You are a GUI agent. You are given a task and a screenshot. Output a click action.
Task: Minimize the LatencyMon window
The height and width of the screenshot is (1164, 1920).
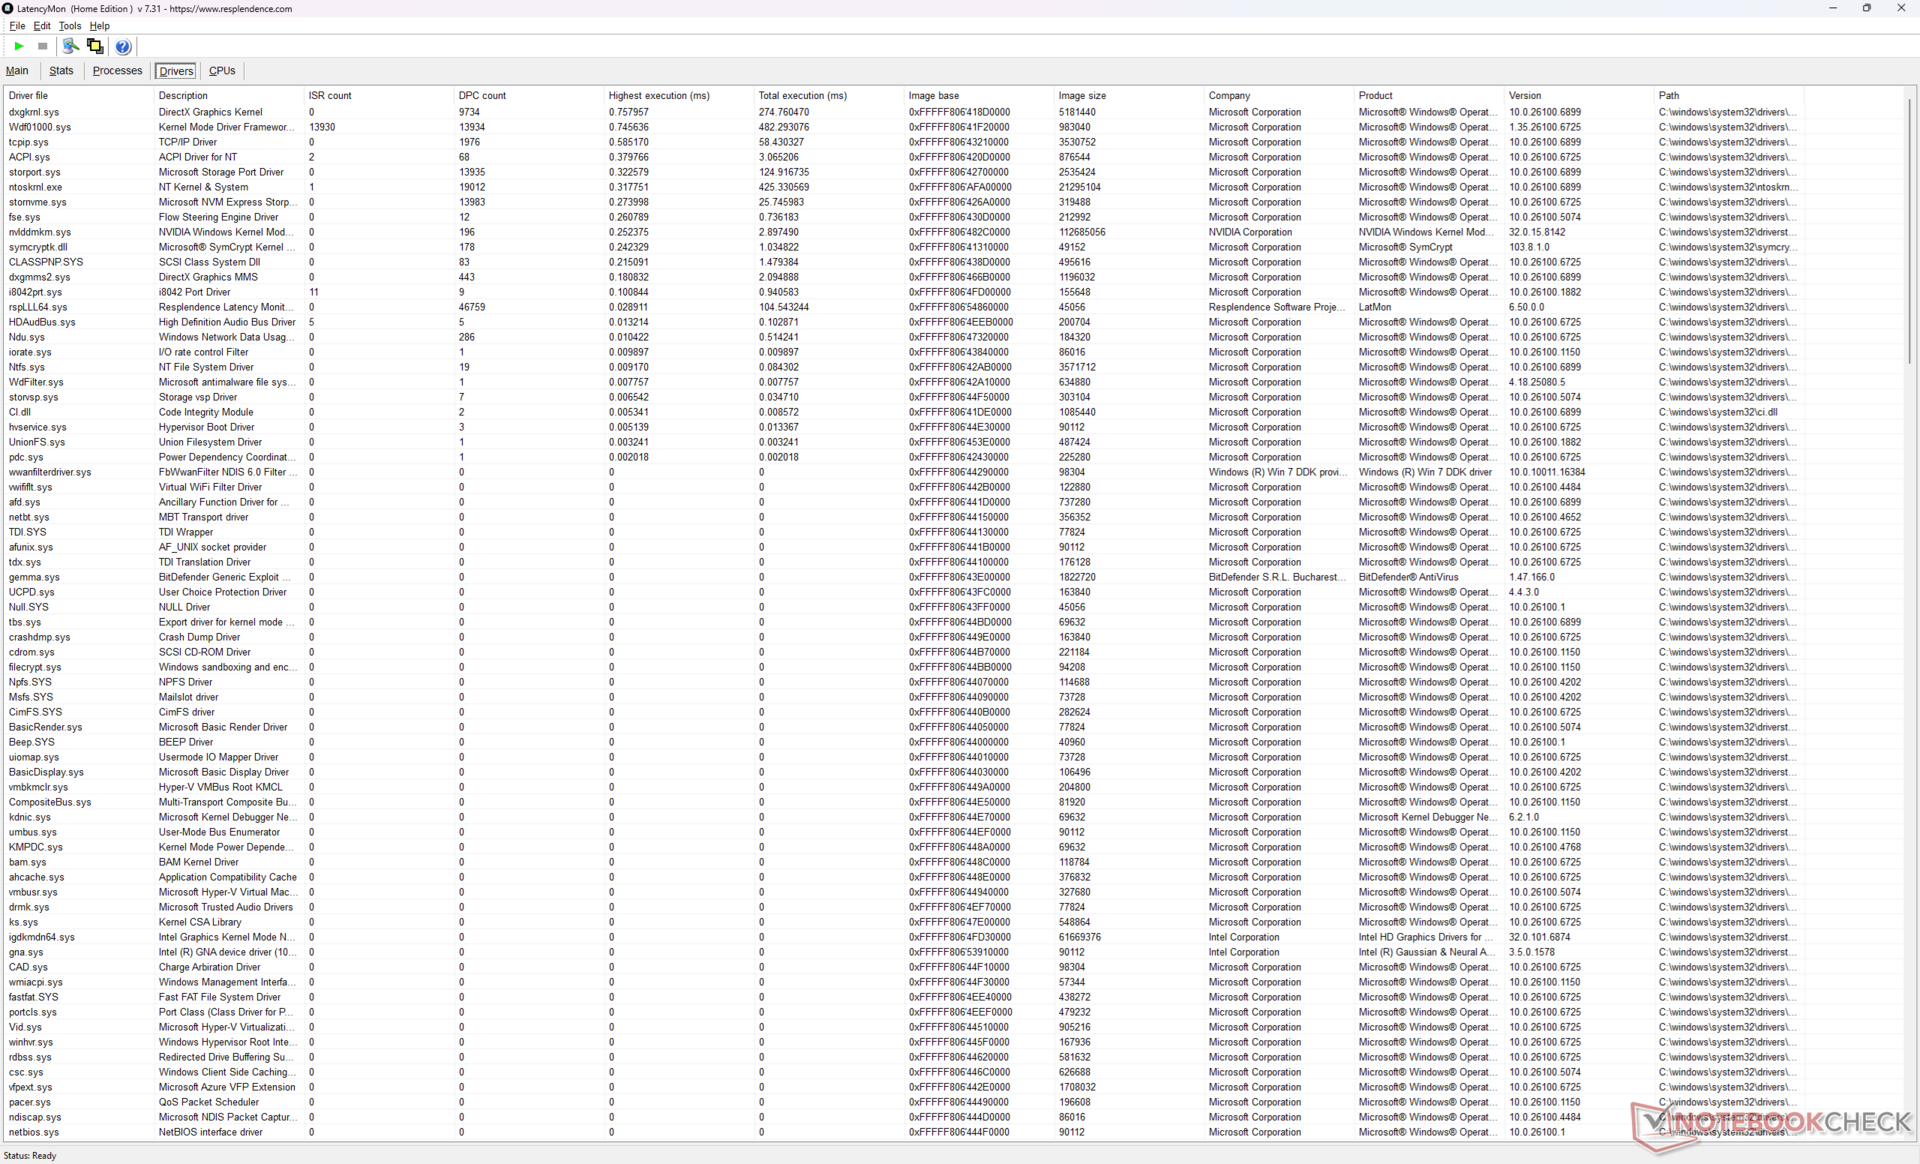point(1832,8)
